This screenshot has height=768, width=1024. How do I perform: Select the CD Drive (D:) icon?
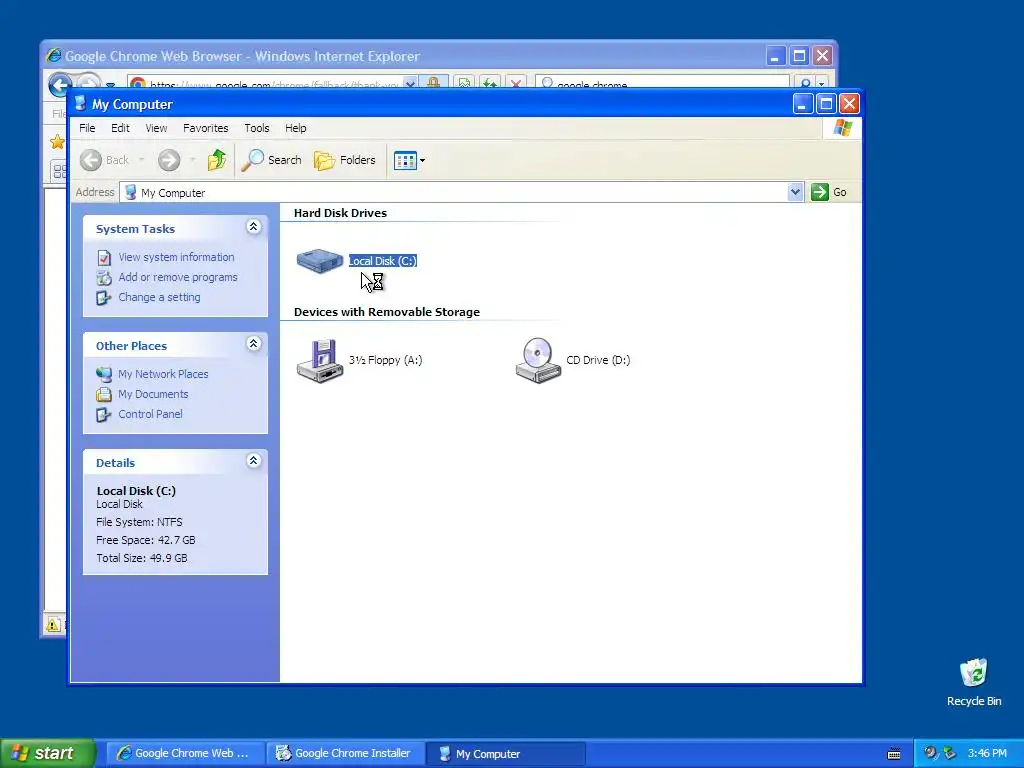point(537,360)
